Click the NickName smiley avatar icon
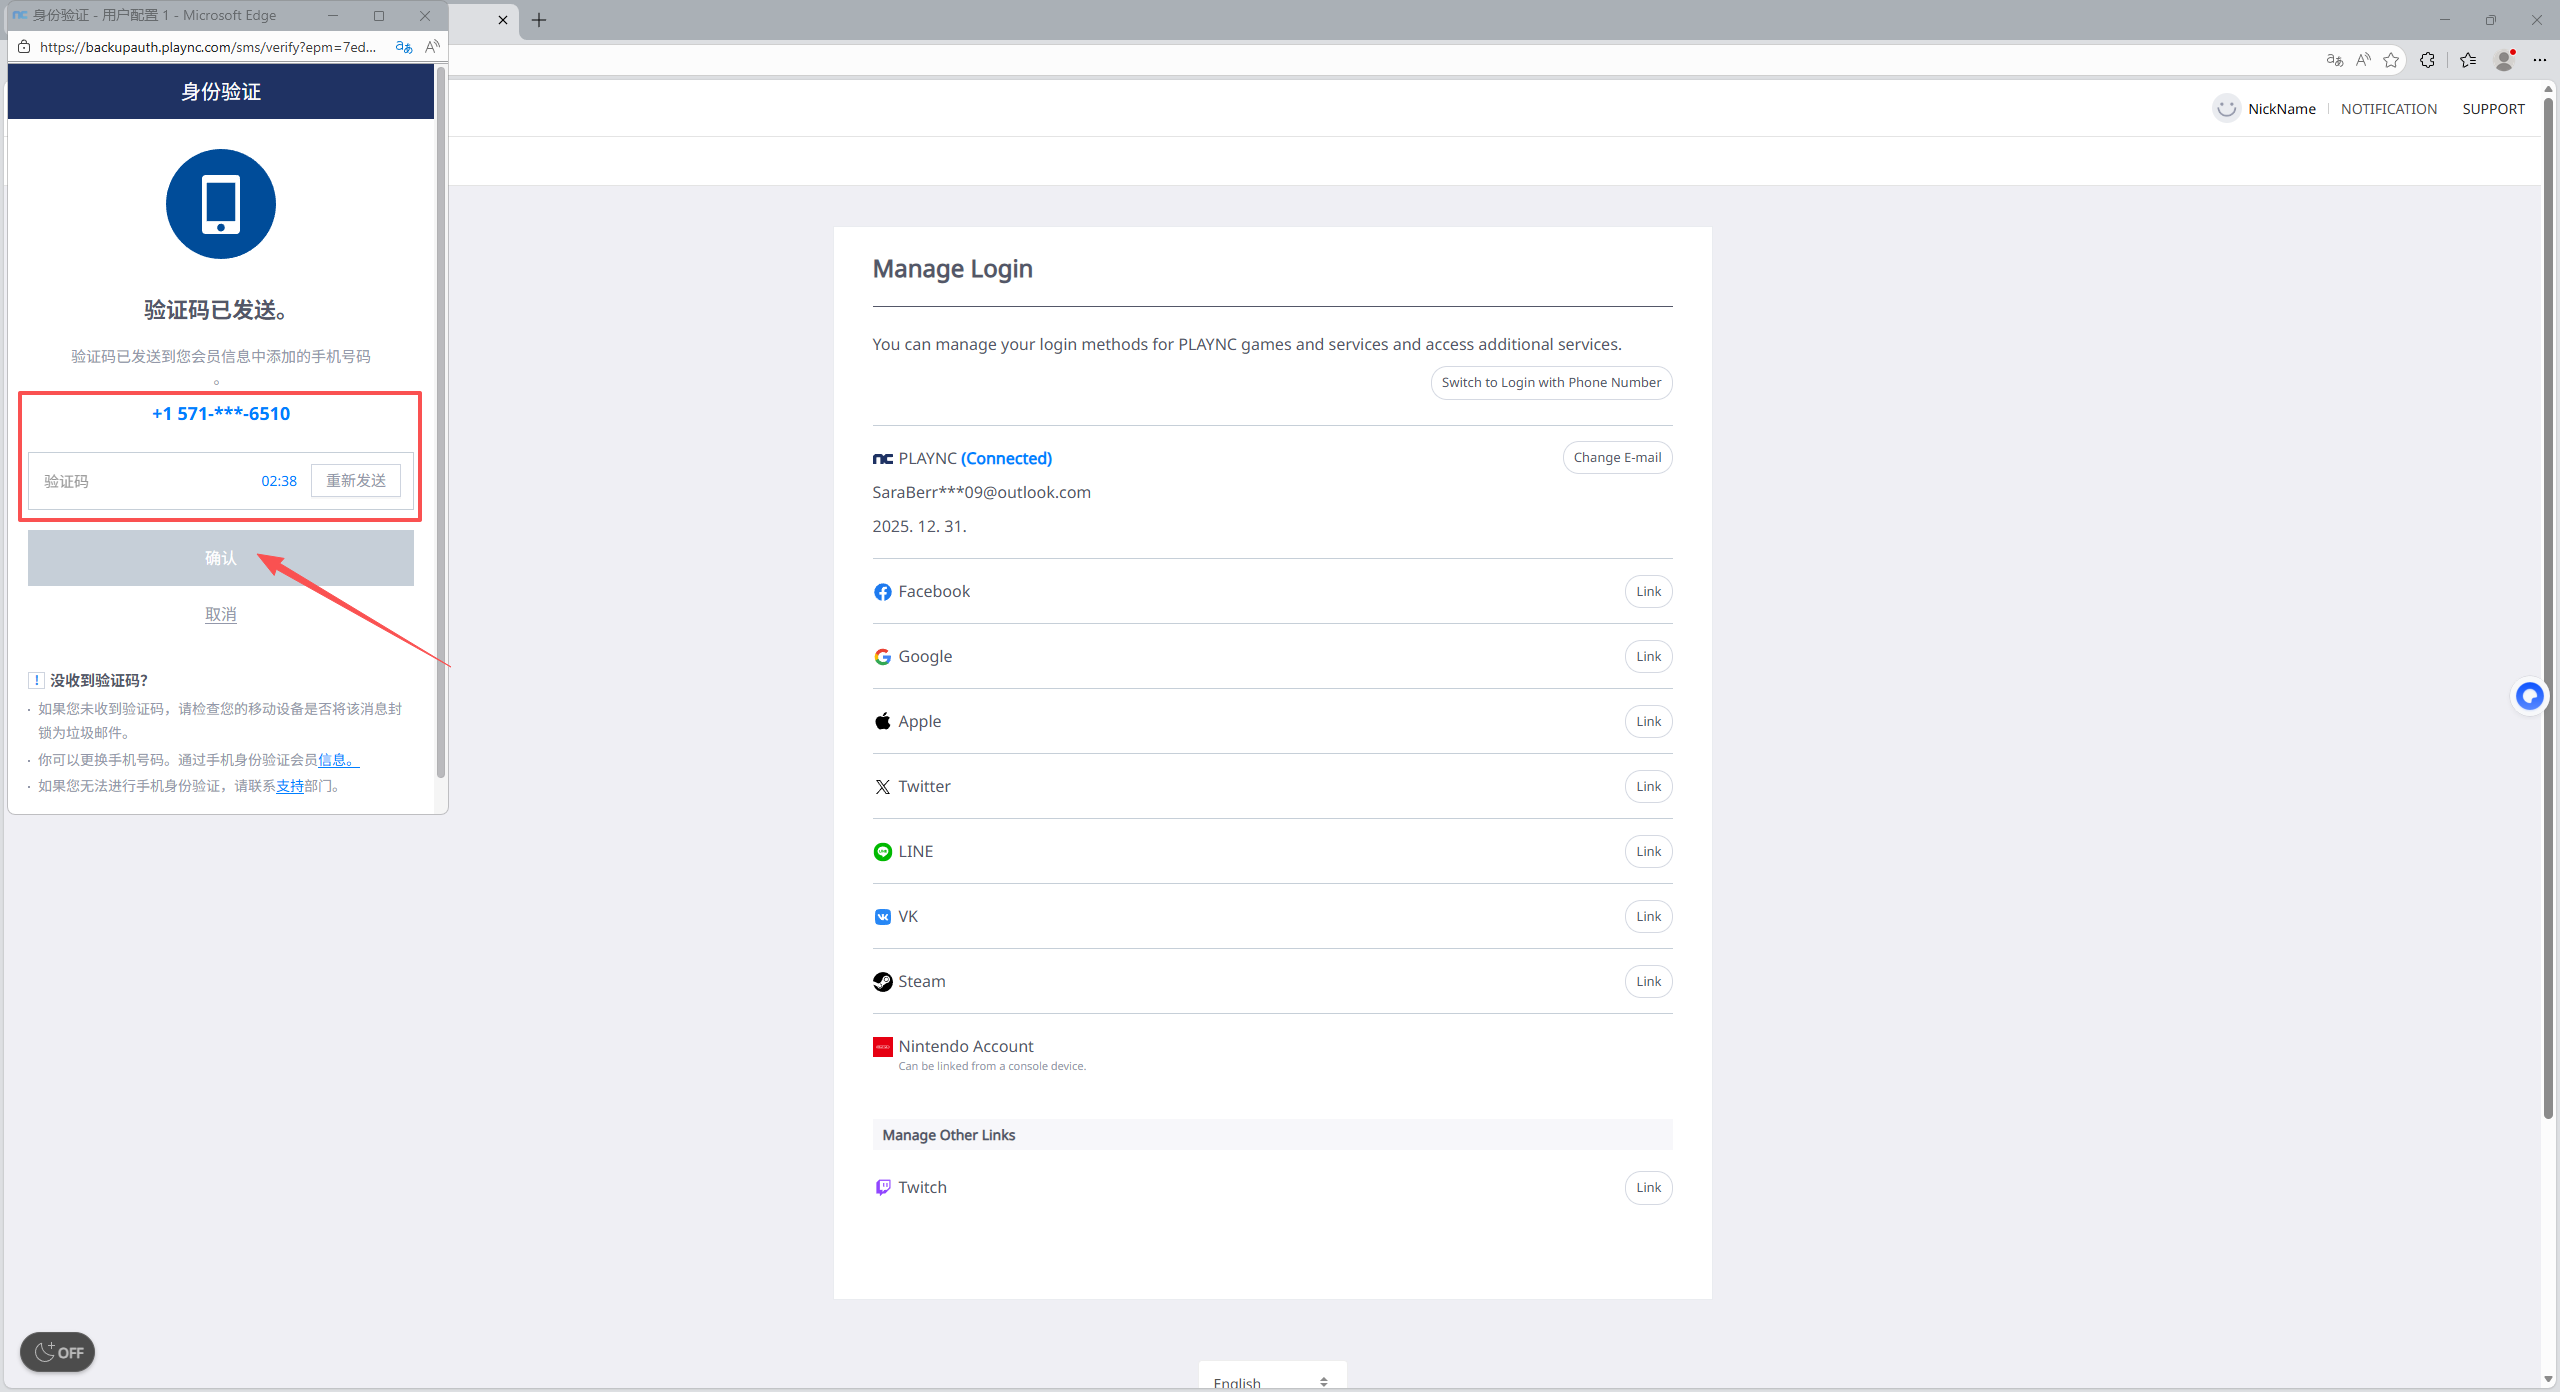 click(x=2226, y=109)
